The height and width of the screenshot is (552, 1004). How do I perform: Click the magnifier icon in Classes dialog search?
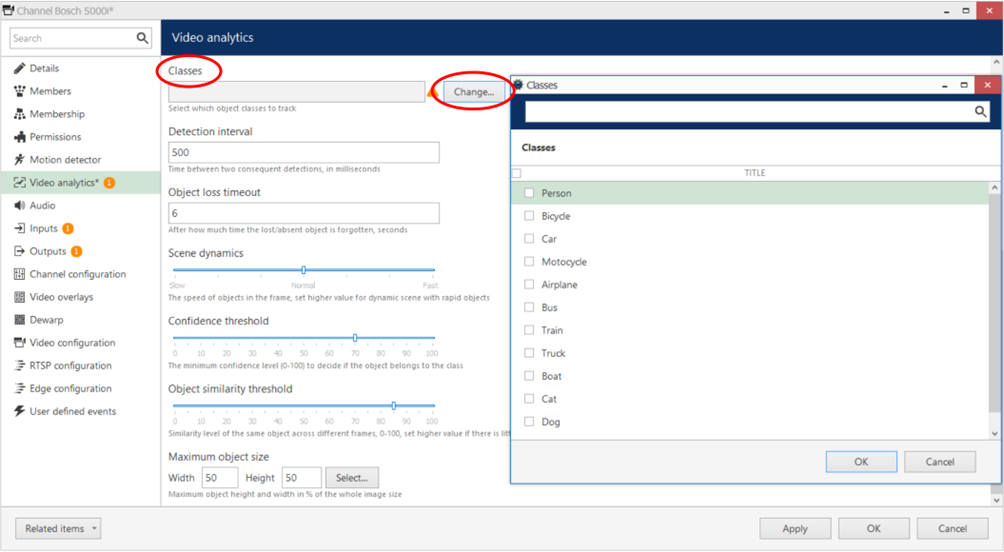click(981, 113)
